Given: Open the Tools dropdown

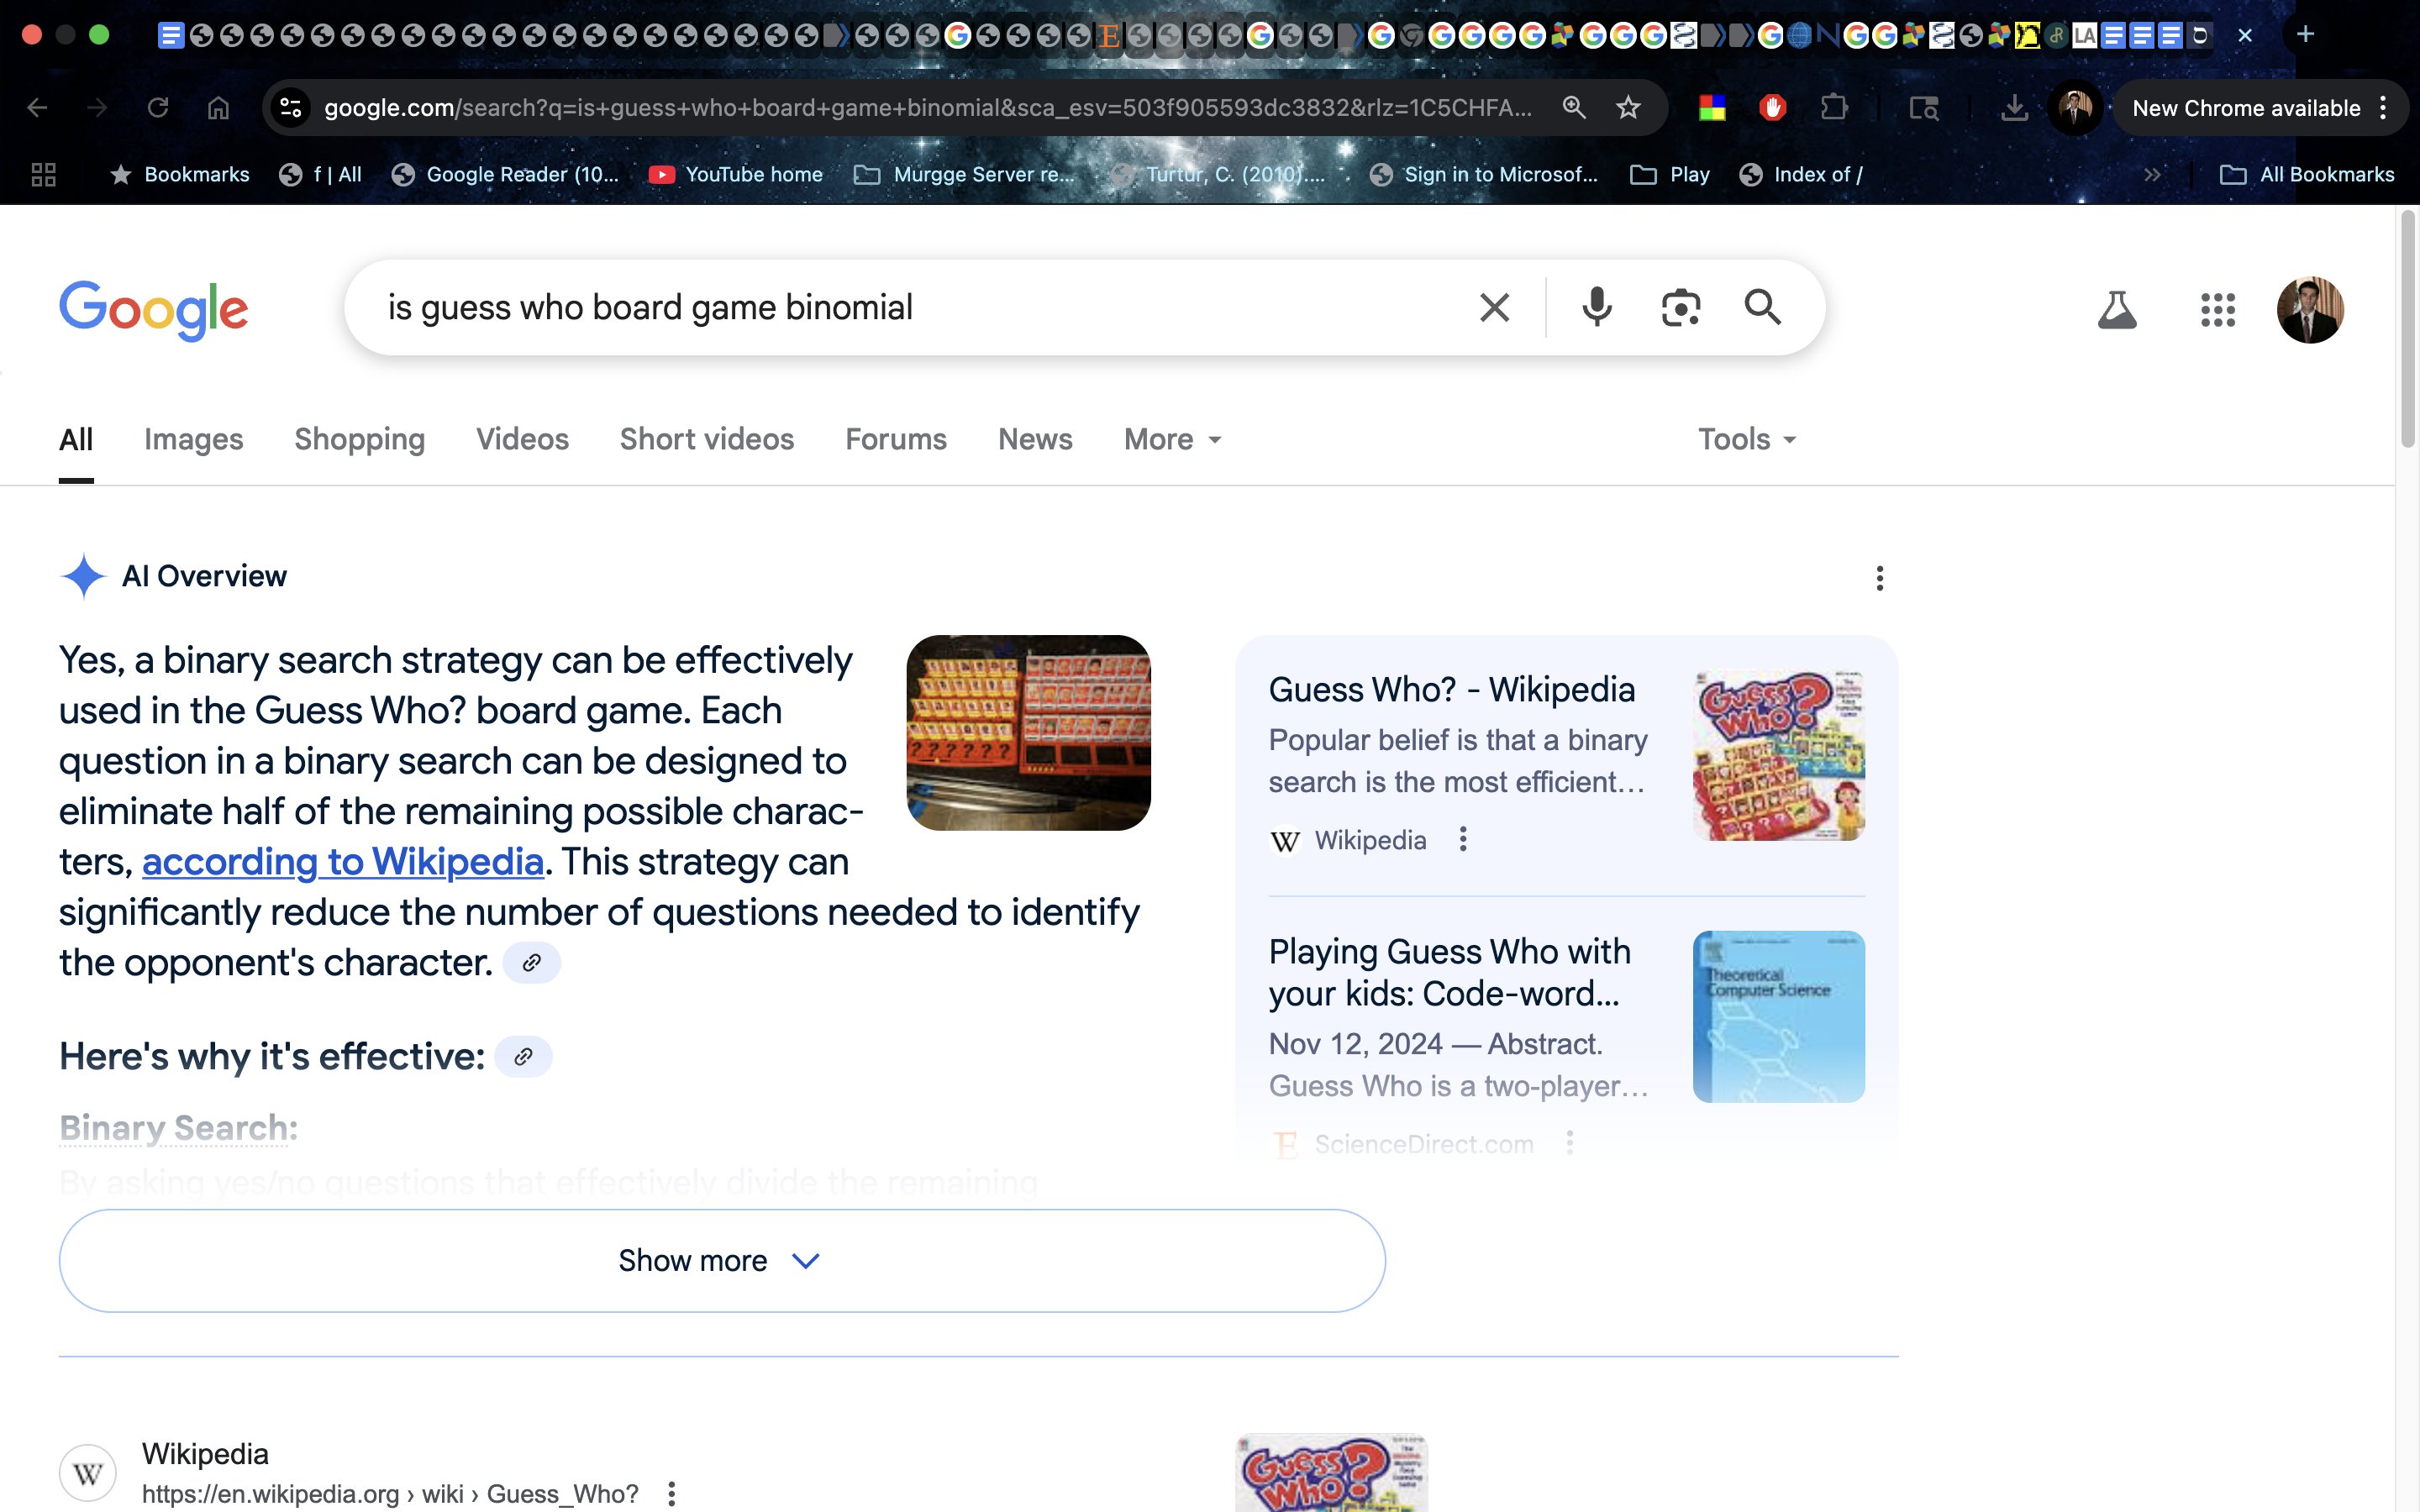Looking at the screenshot, I should (1746, 439).
